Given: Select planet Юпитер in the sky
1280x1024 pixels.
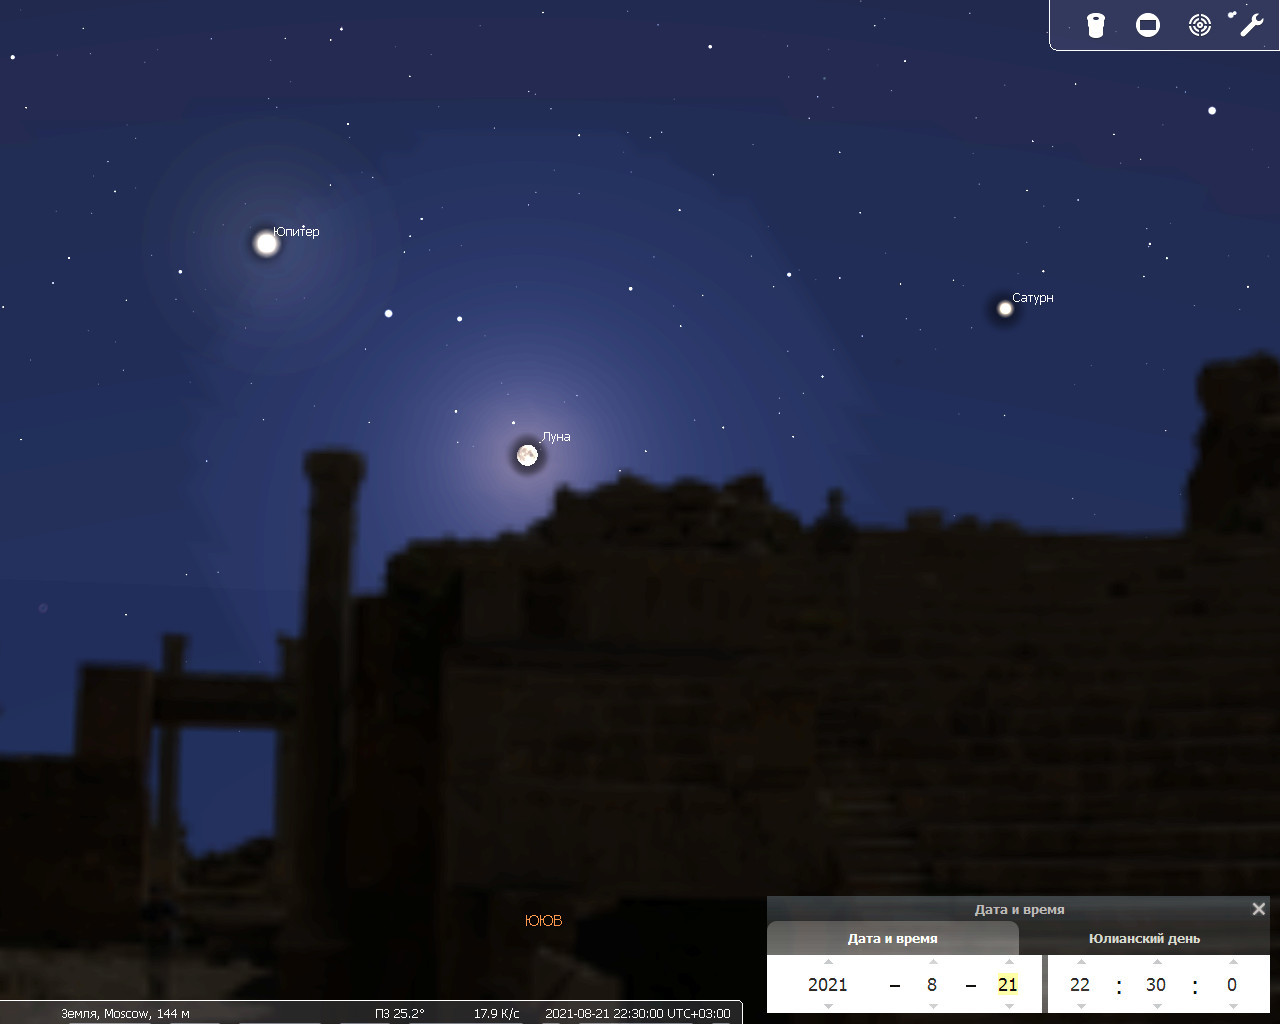Looking at the screenshot, I should pos(266,243).
